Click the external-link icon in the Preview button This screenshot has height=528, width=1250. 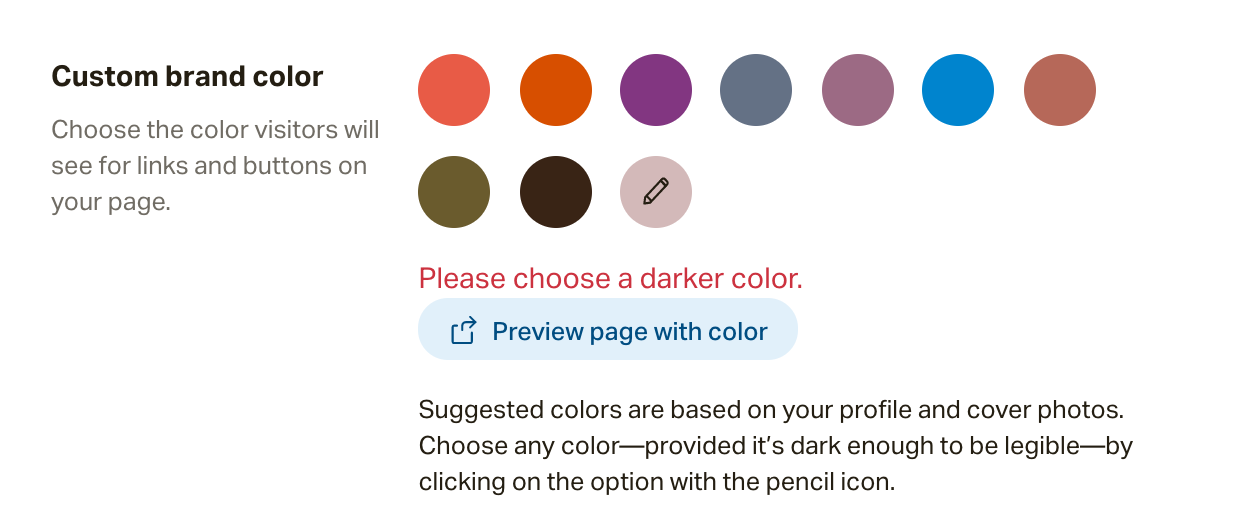pyautogui.click(x=463, y=331)
